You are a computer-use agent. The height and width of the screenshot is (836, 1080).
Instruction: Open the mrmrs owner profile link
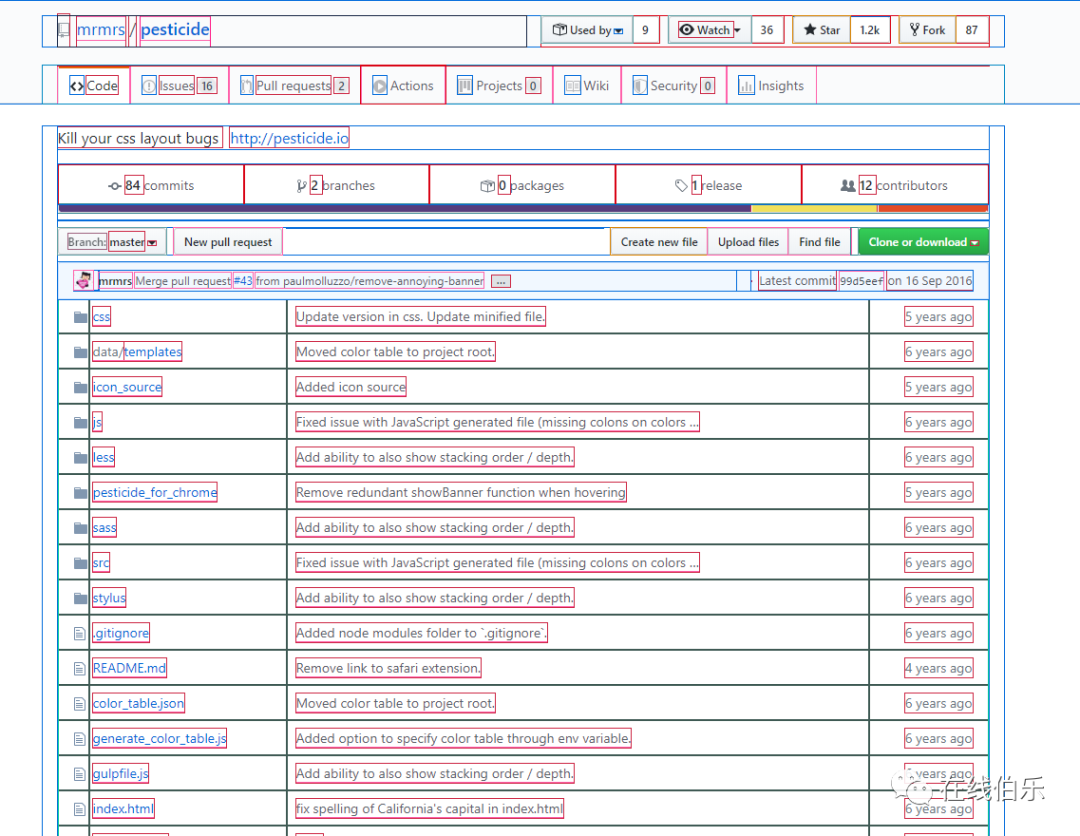click(x=101, y=30)
